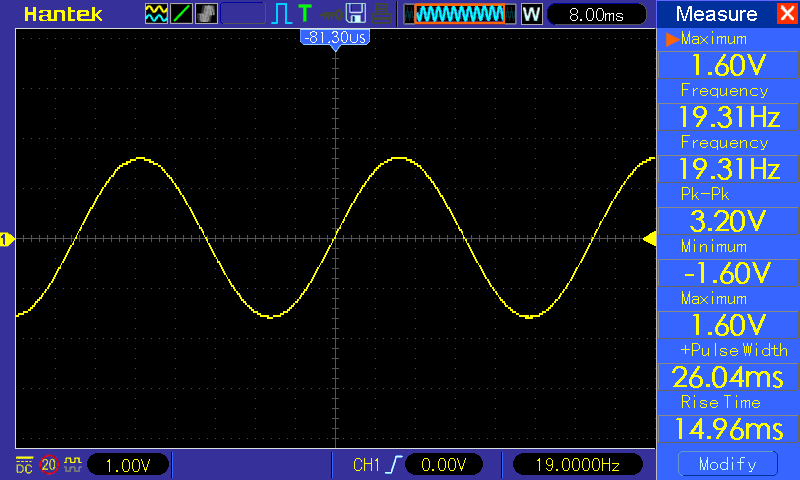Select the Pk-Pk 3.20V measurement value
The width and height of the screenshot is (800, 480).
click(728, 221)
